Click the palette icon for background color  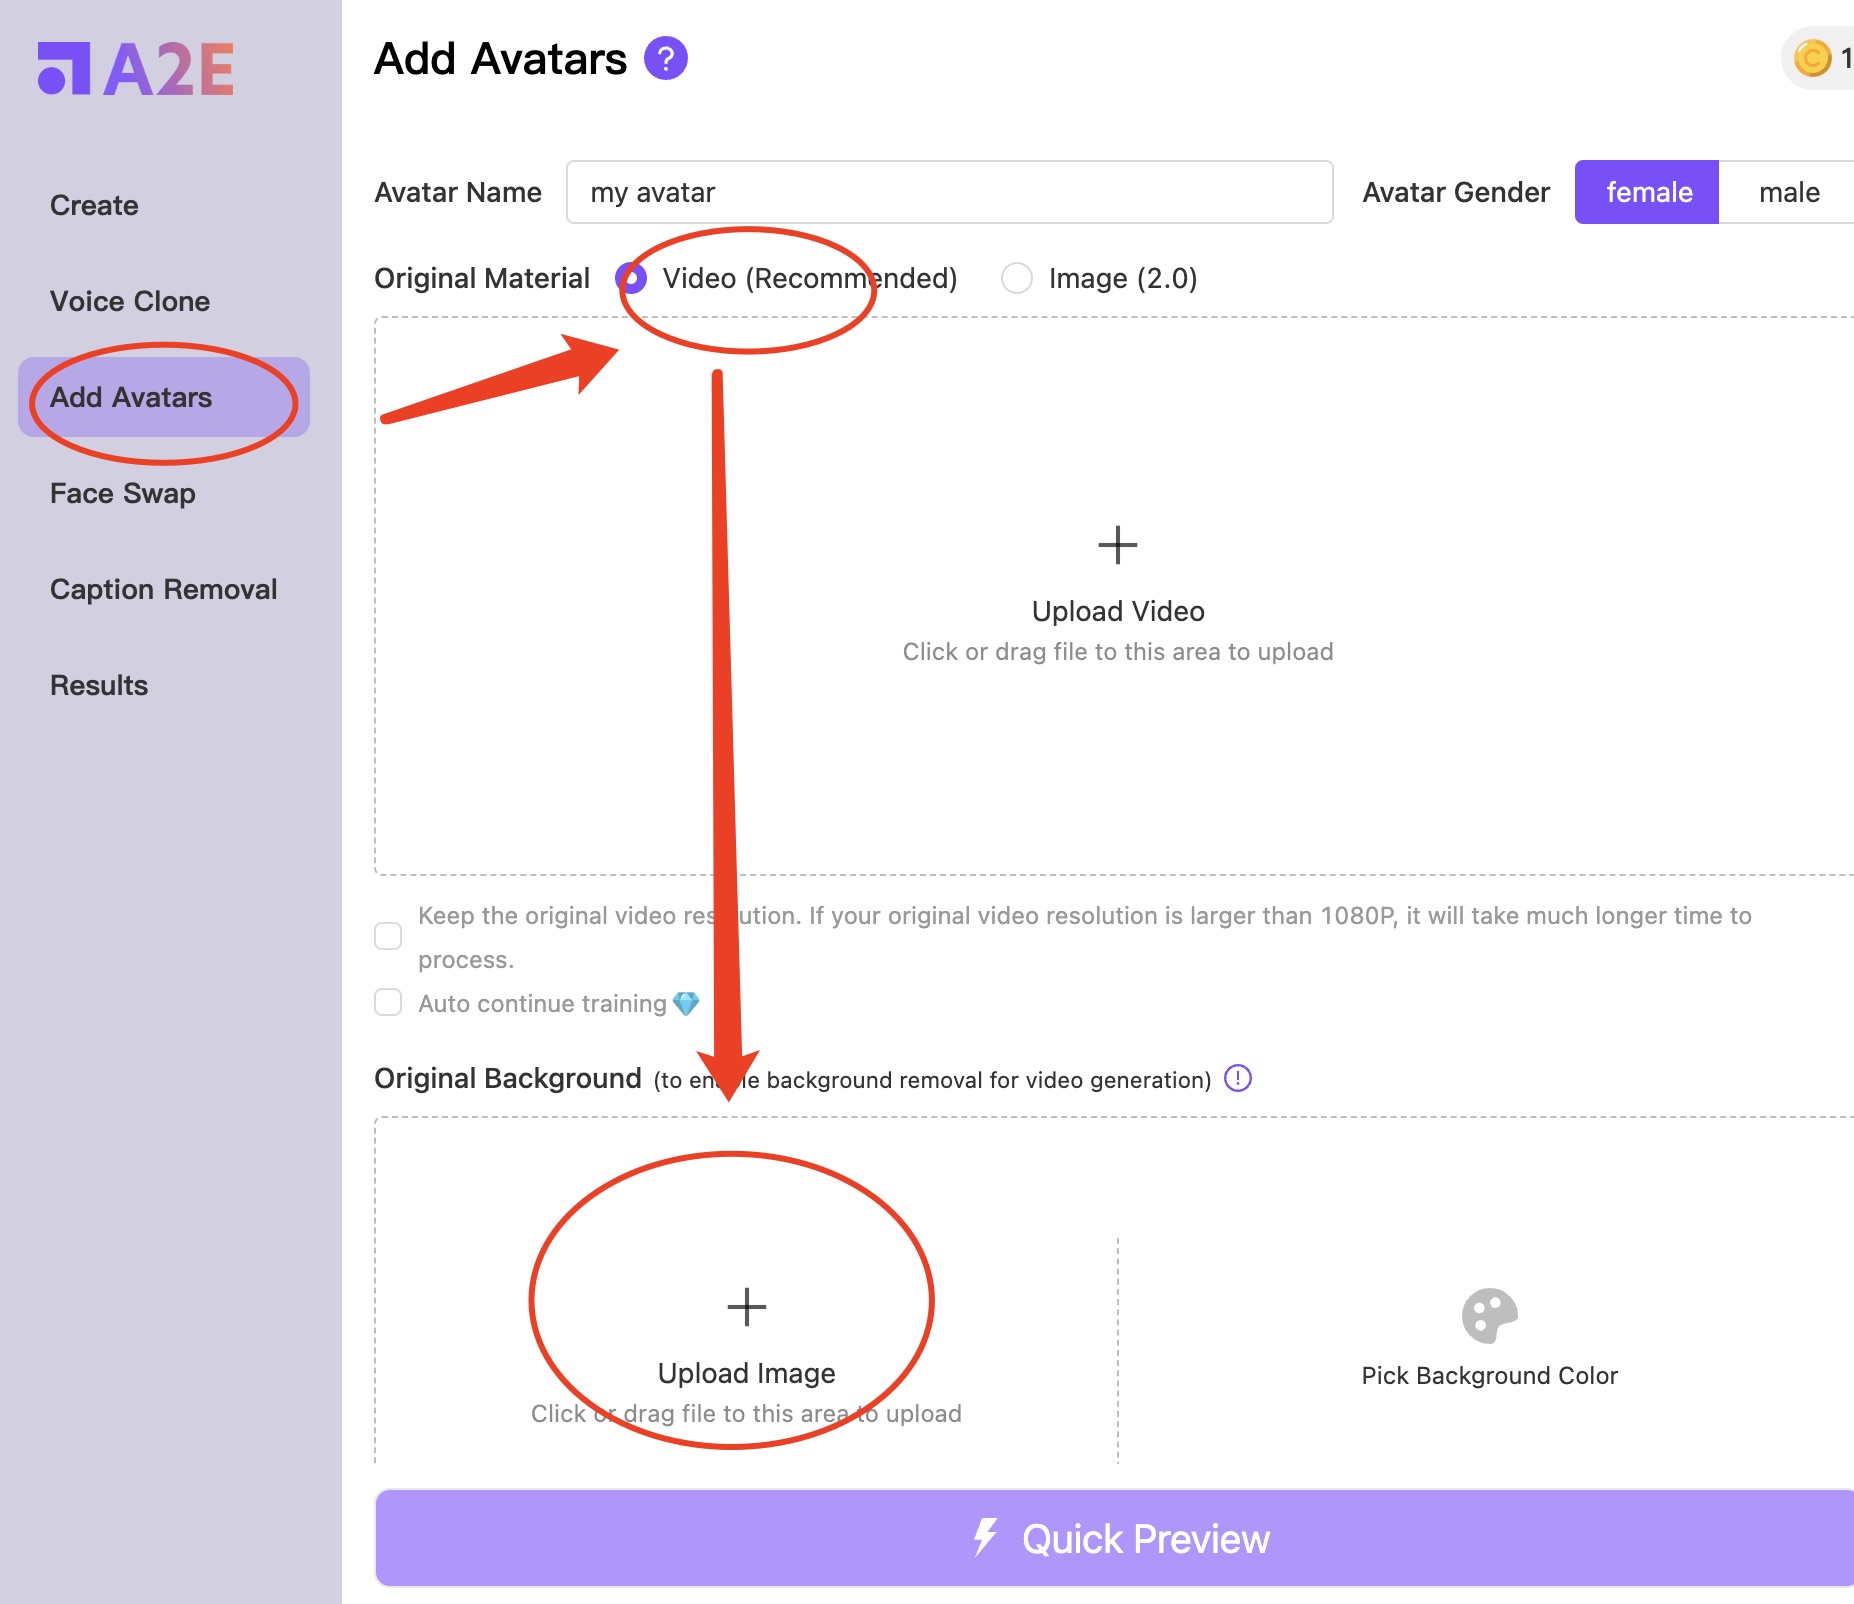1489,1315
